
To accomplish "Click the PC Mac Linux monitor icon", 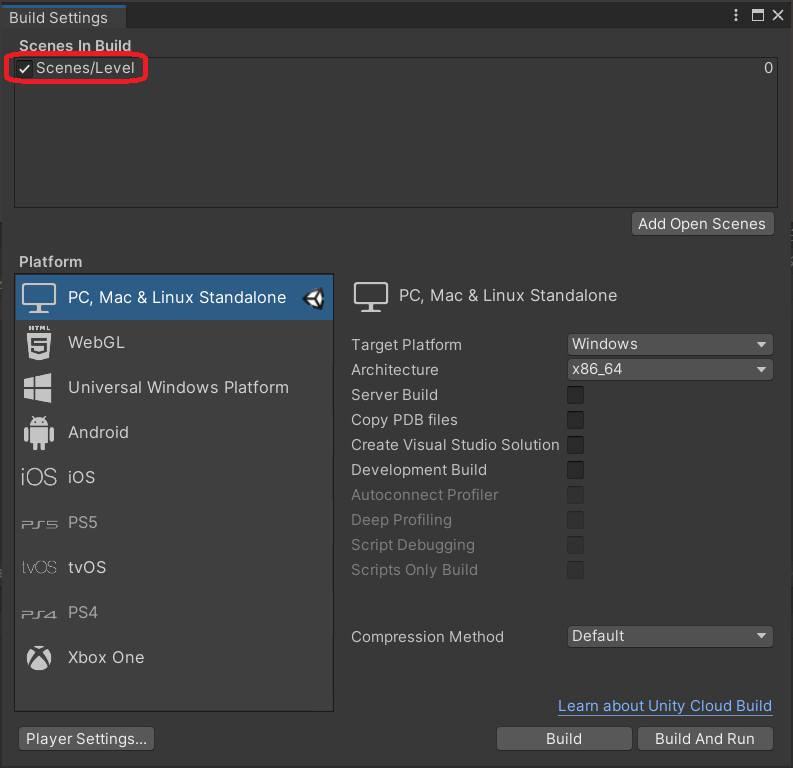I will tap(39, 298).
